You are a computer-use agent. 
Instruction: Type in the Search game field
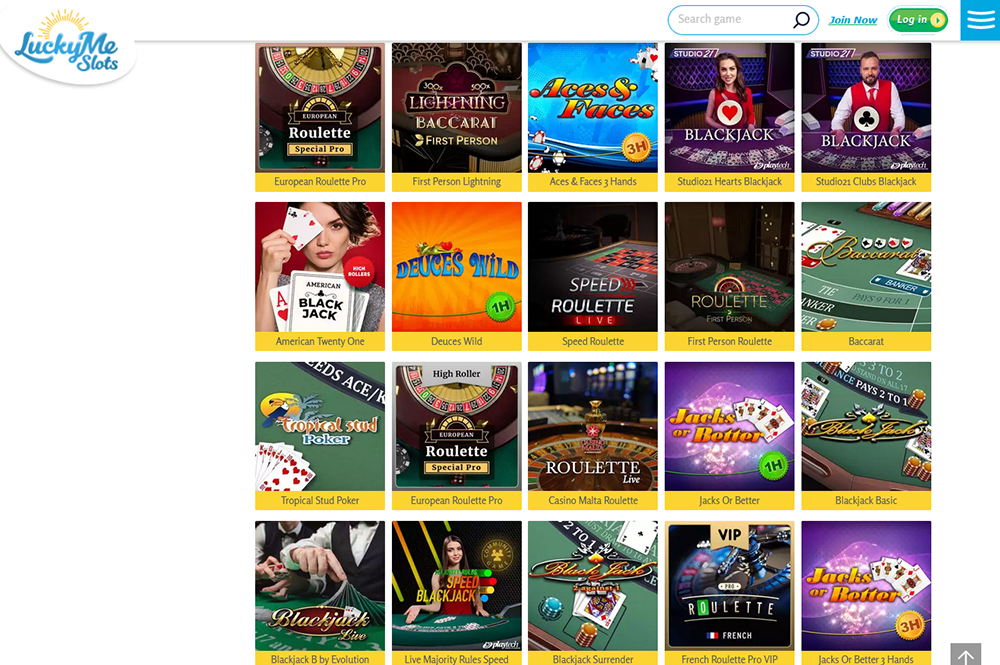coord(730,20)
